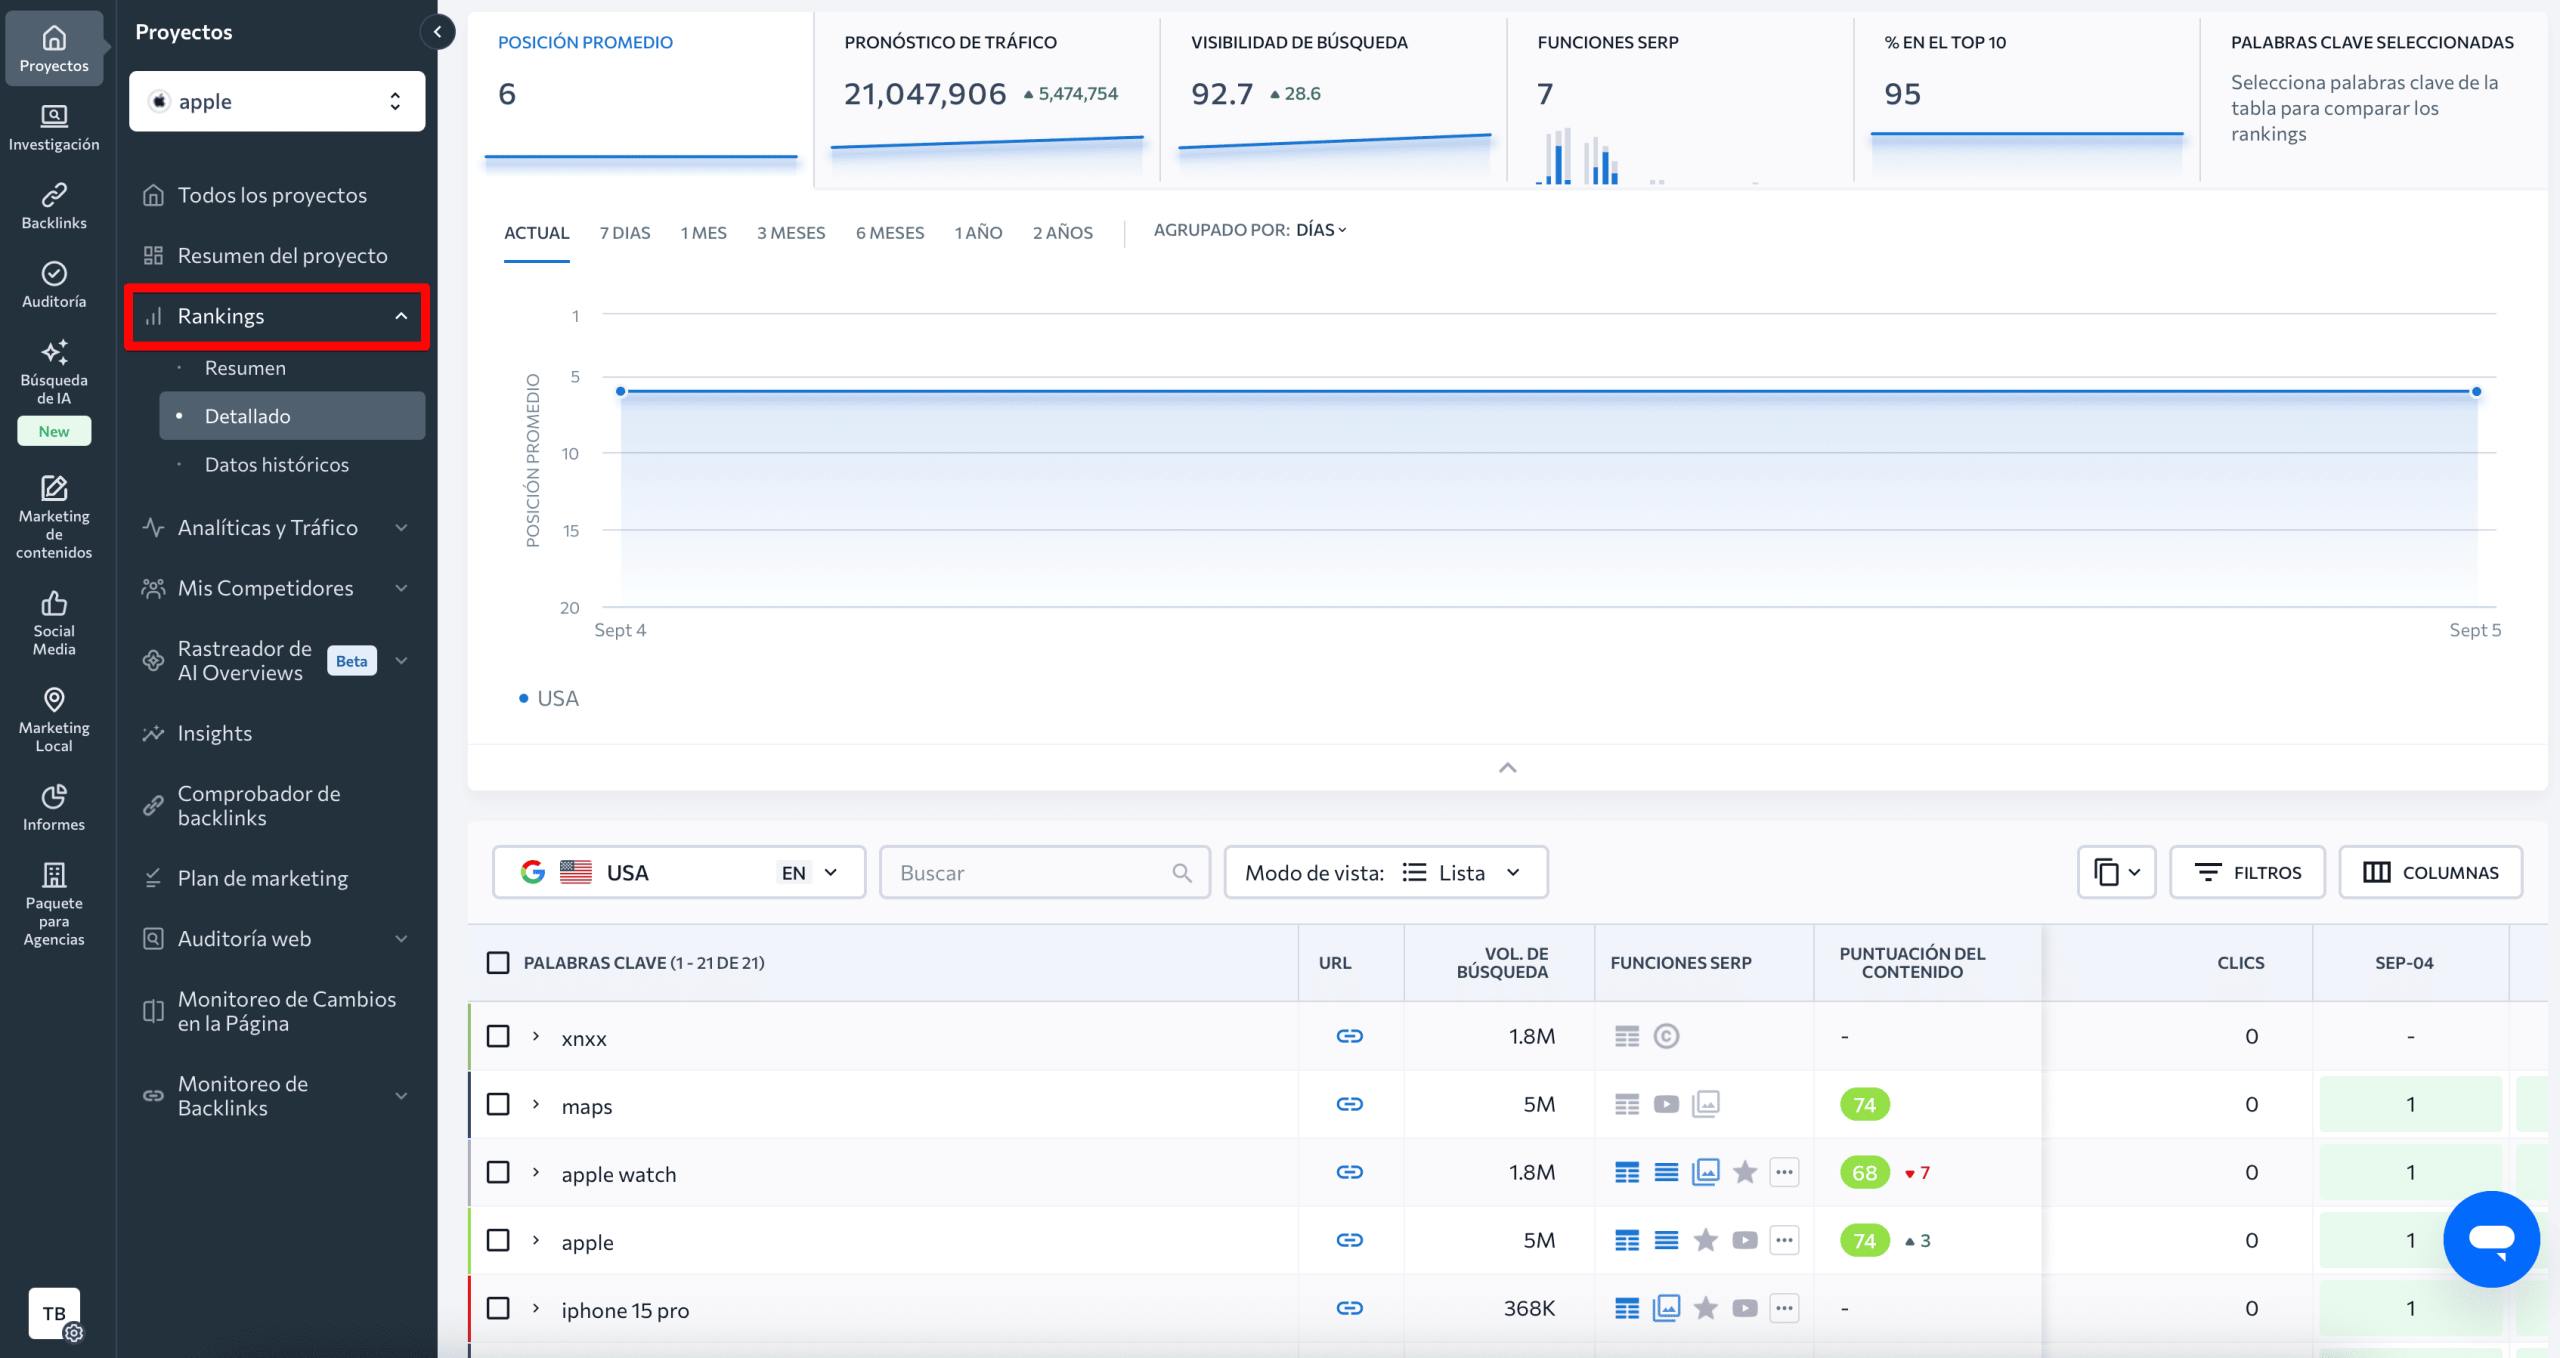Select all keywords with header checkbox
This screenshot has width=2560, height=1358.
coord(498,962)
